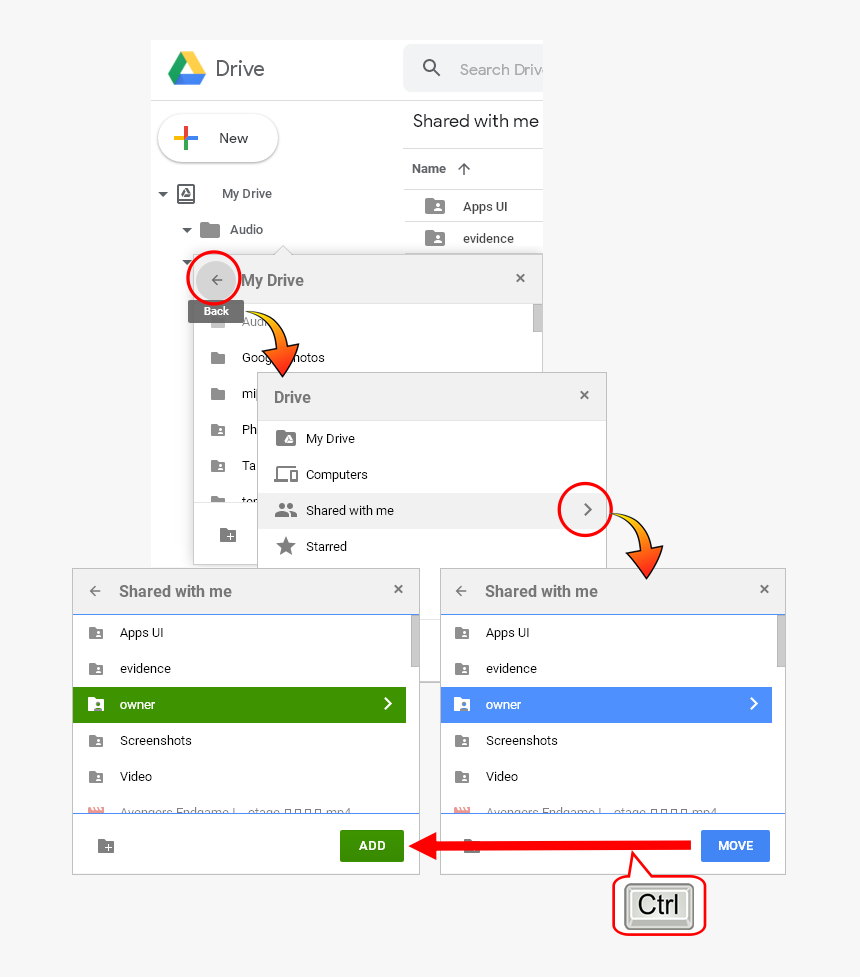860x977 pixels.
Task: Click the Computers device icon
Action: pos(286,475)
